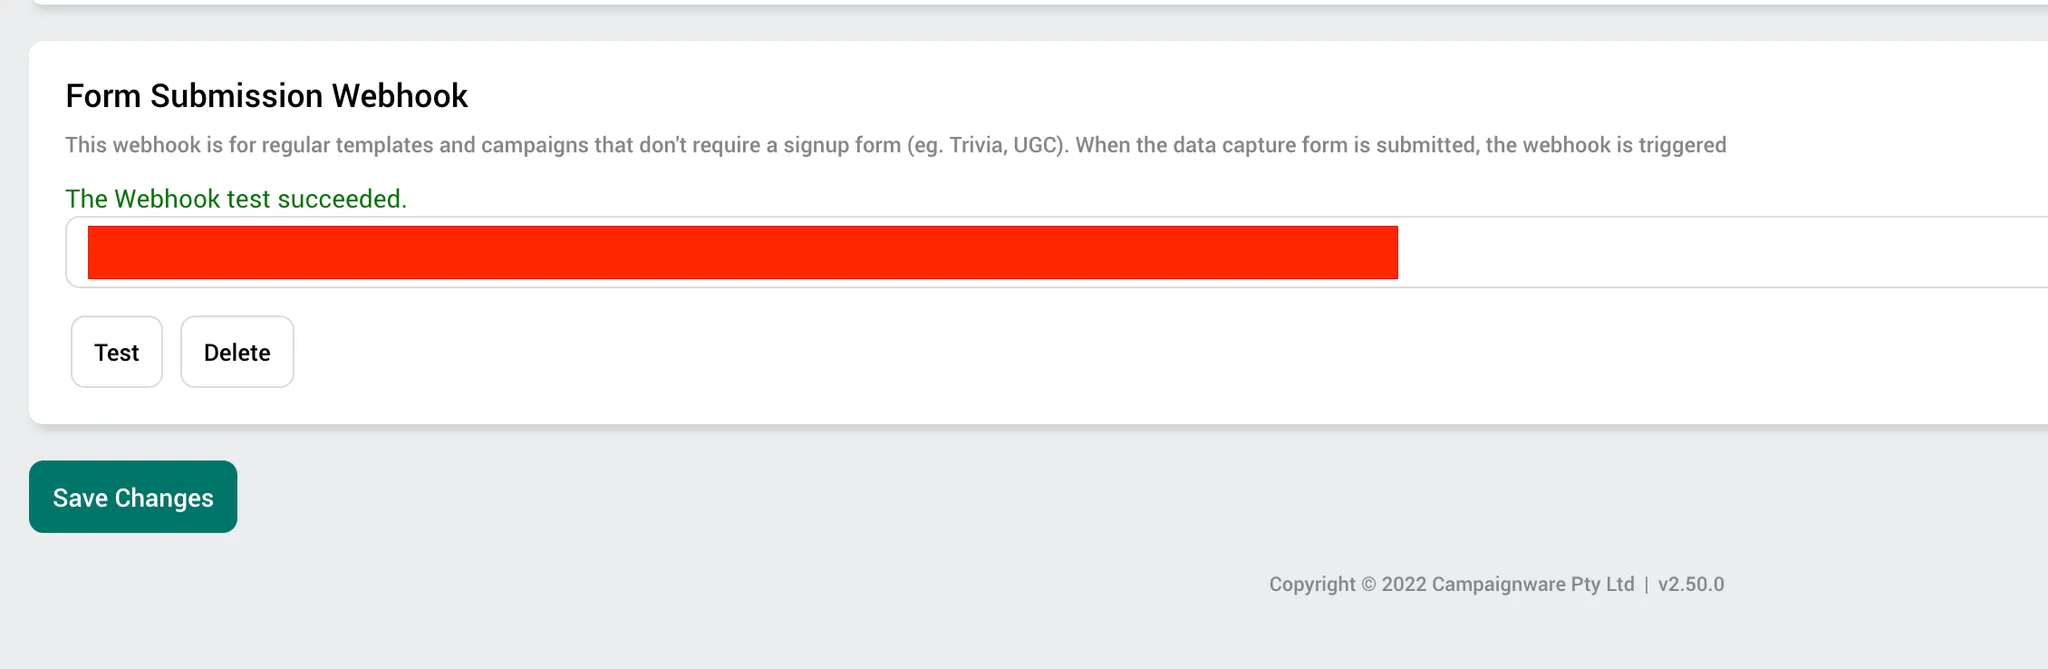The image size is (2048, 669).
Task: Click the word succeeded in status message
Action: pos(342,199)
